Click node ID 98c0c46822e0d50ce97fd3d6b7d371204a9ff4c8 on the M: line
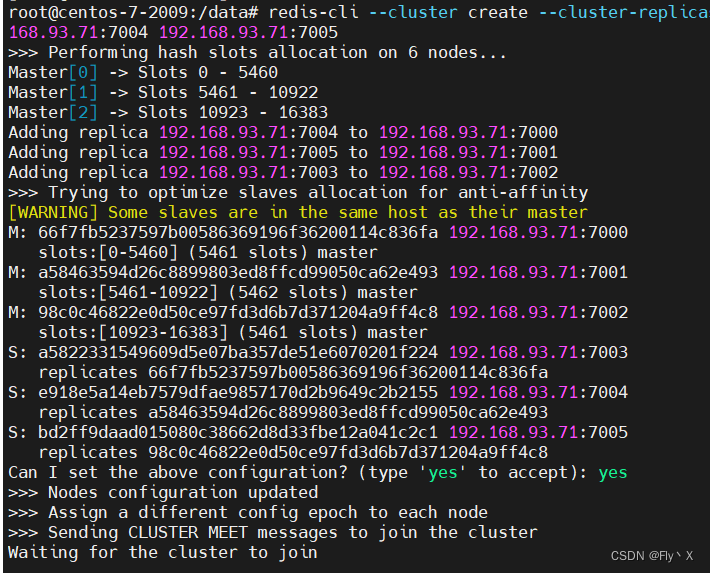Image resolution: width=710 pixels, height=573 pixels. tap(238, 312)
